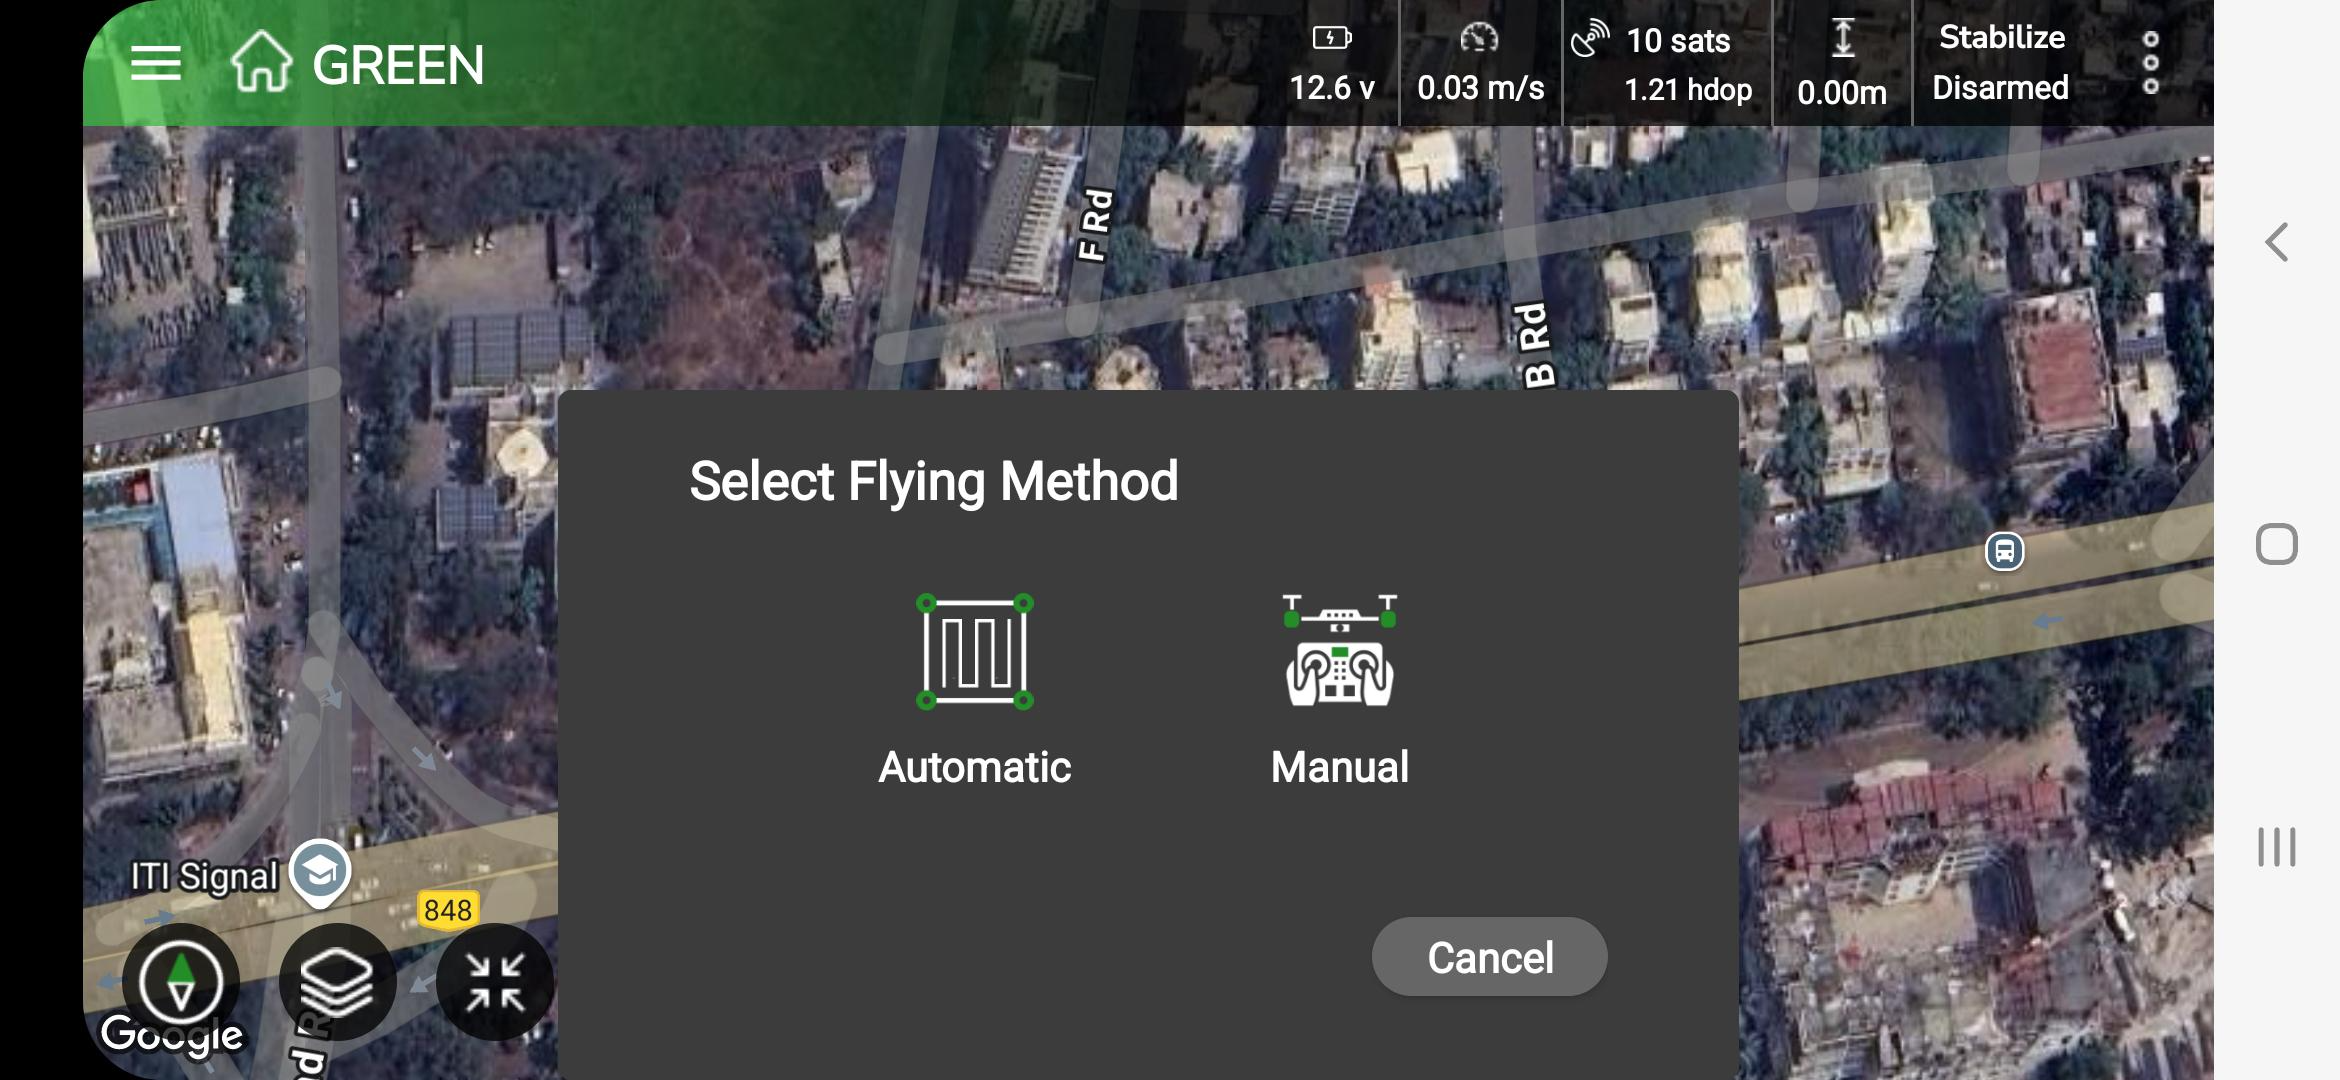Image resolution: width=2340 pixels, height=1080 pixels.
Task: Tap the ITI Signal school marker
Action: (x=320, y=872)
